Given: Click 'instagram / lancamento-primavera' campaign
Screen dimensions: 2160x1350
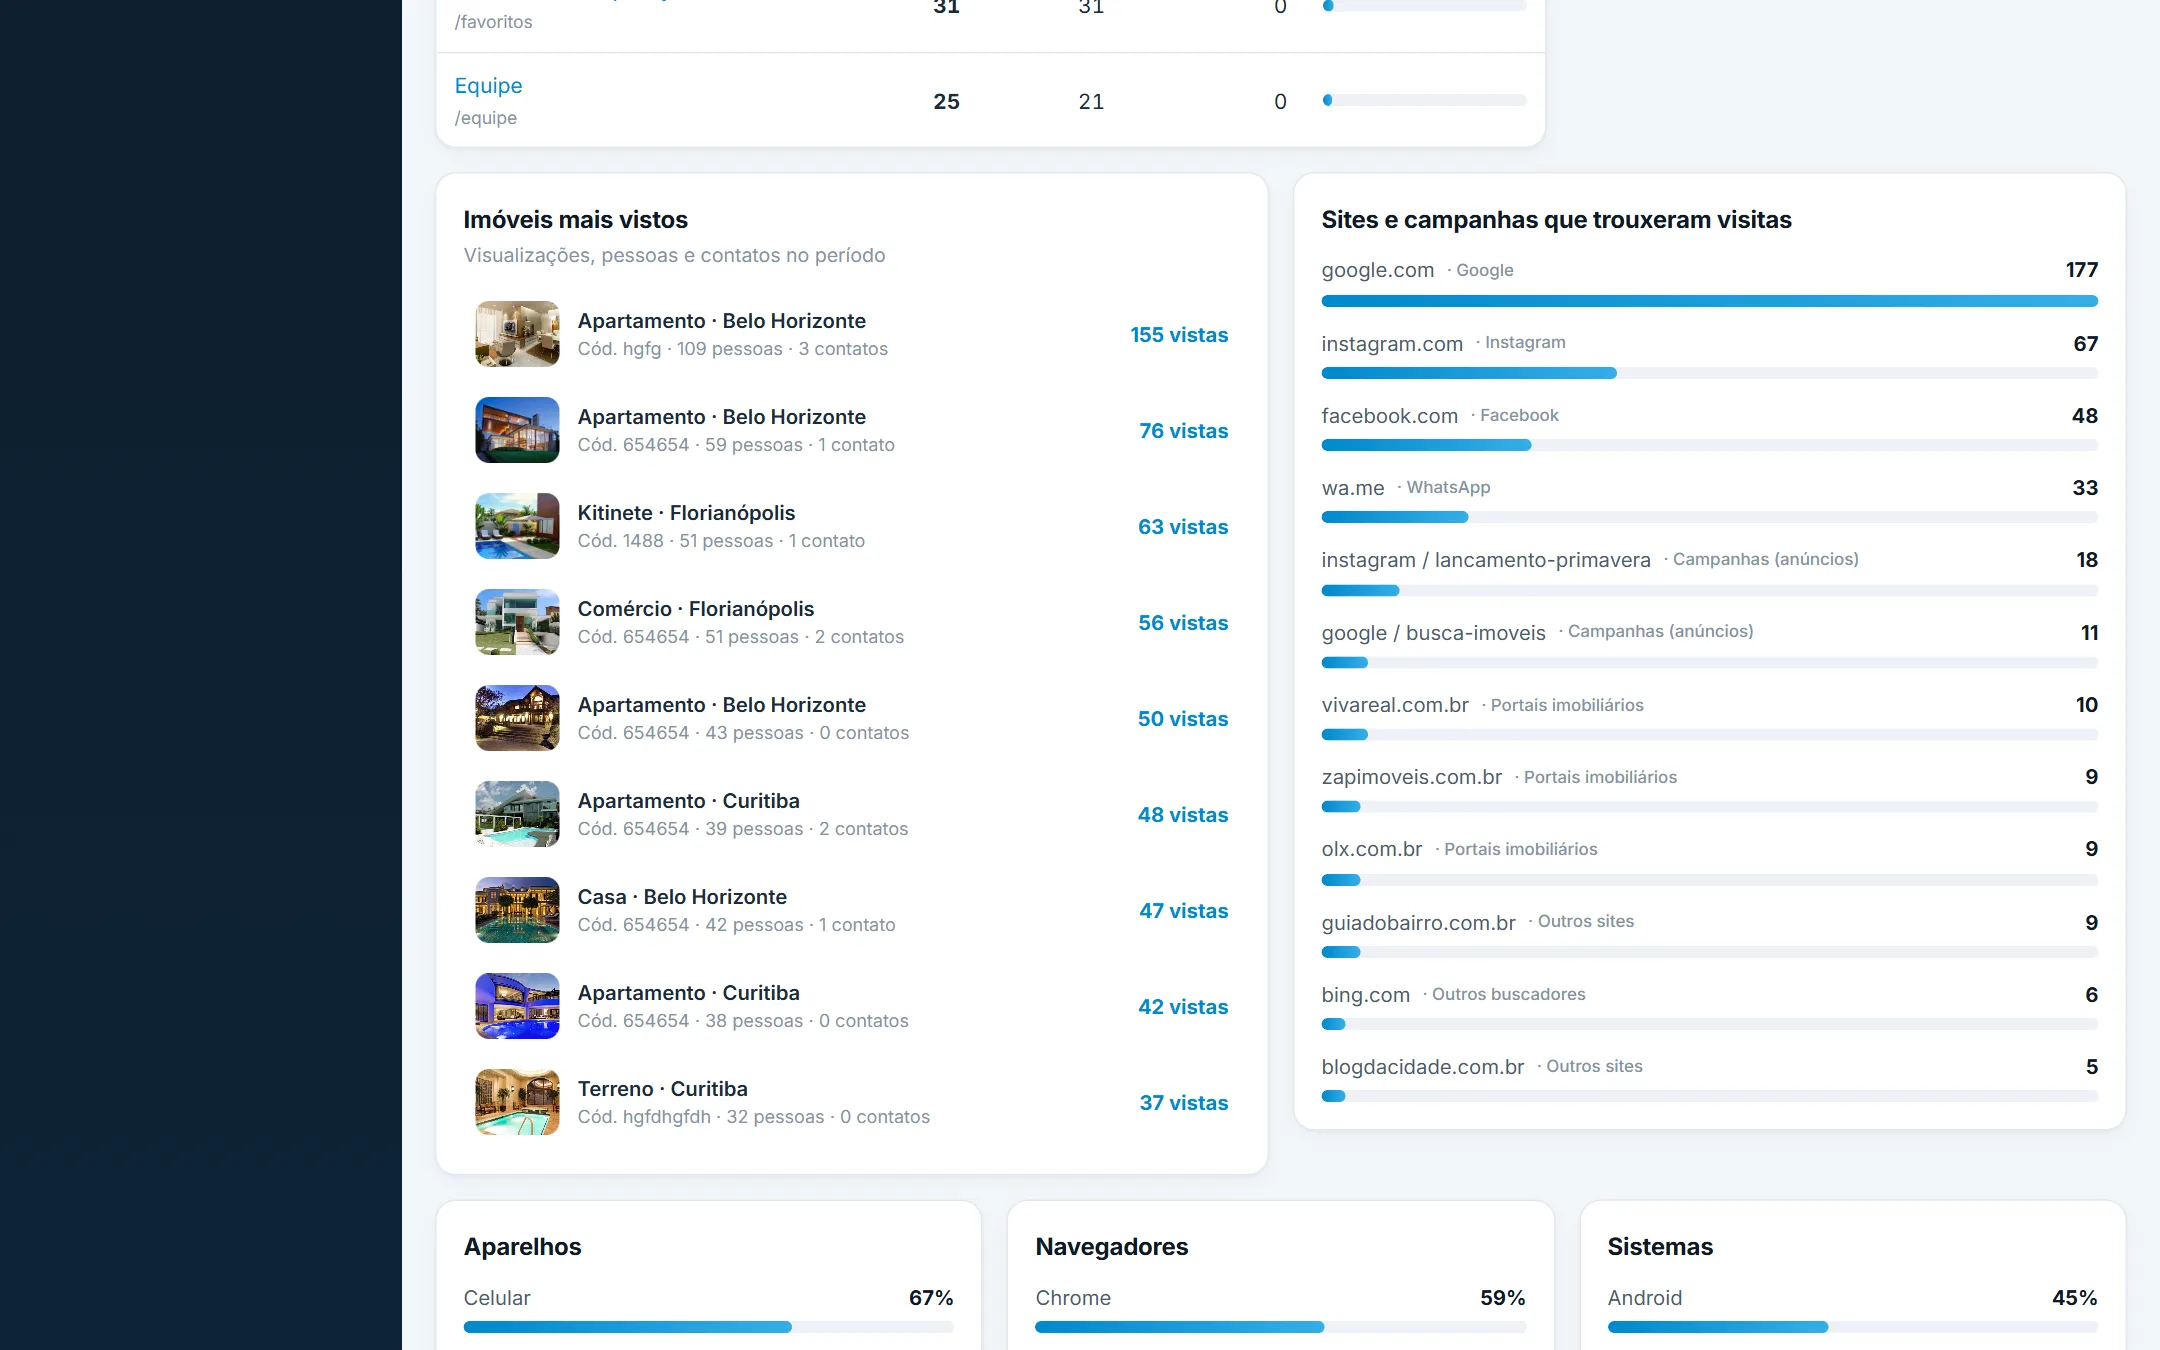Looking at the screenshot, I should pyautogui.click(x=1709, y=573).
